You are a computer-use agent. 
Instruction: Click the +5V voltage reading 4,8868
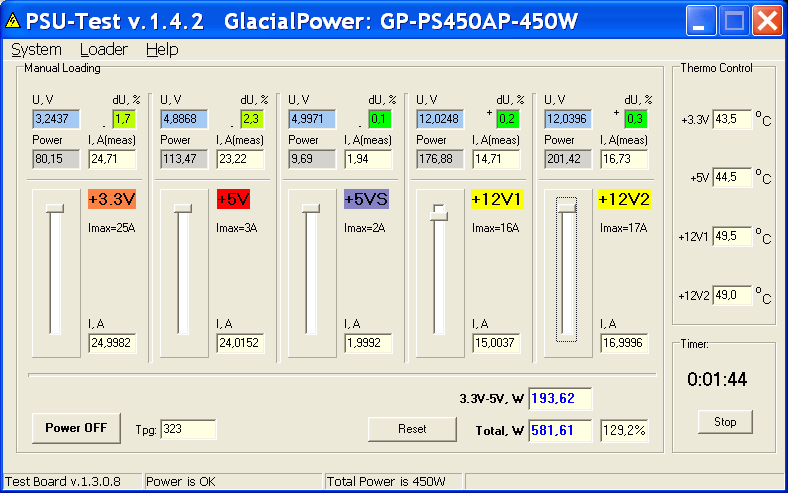pyautogui.click(x=184, y=119)
